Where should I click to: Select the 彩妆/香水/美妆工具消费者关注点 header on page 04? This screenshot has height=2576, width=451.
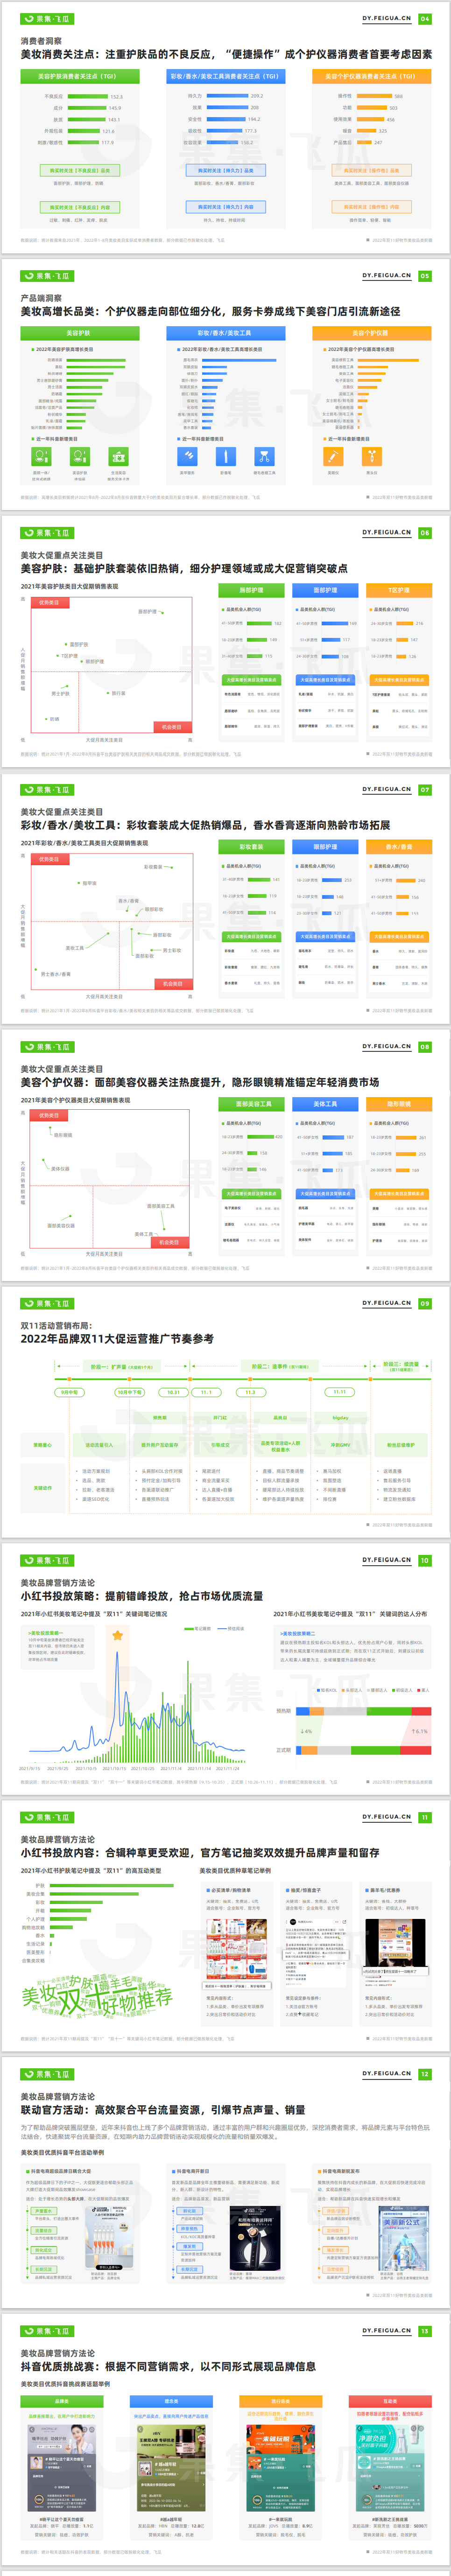pyautogui.click(x=225, y=76)
